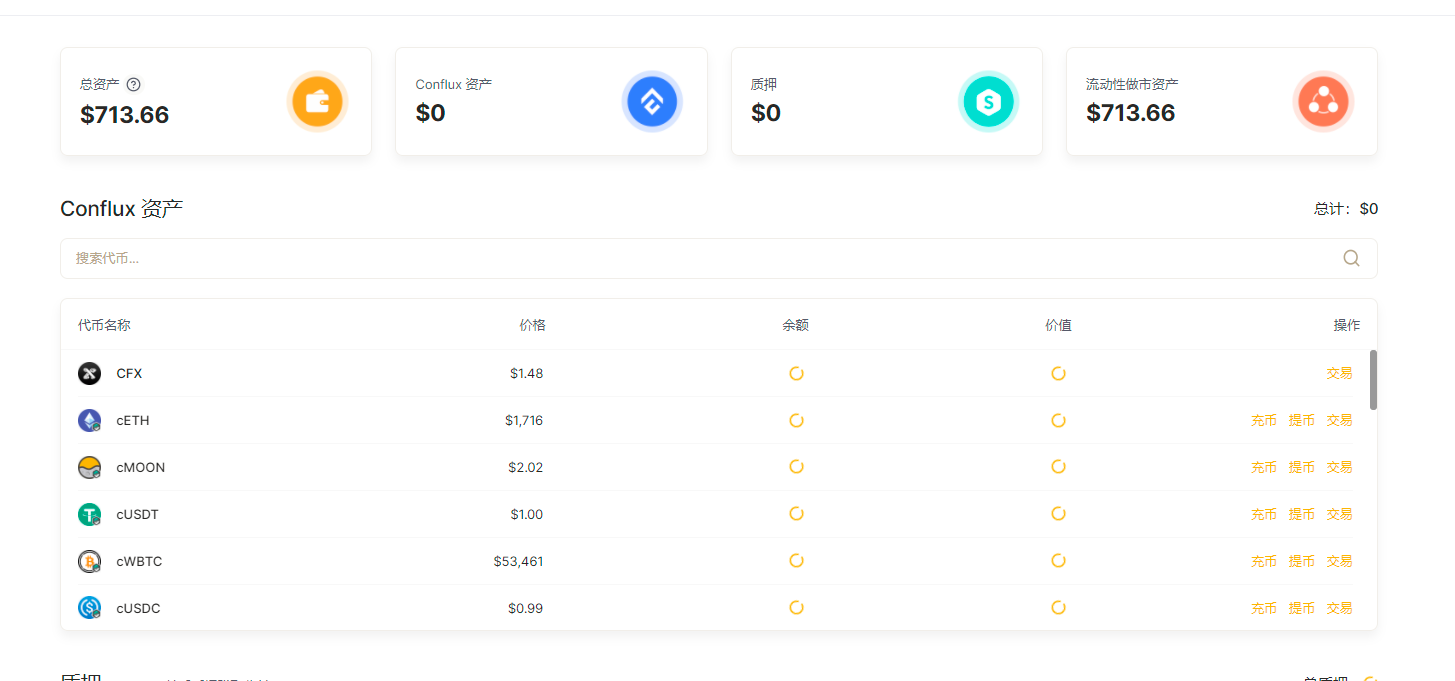
Task: Click the $713.66 value under 流动性做市资产
Action: (1131, 113)
